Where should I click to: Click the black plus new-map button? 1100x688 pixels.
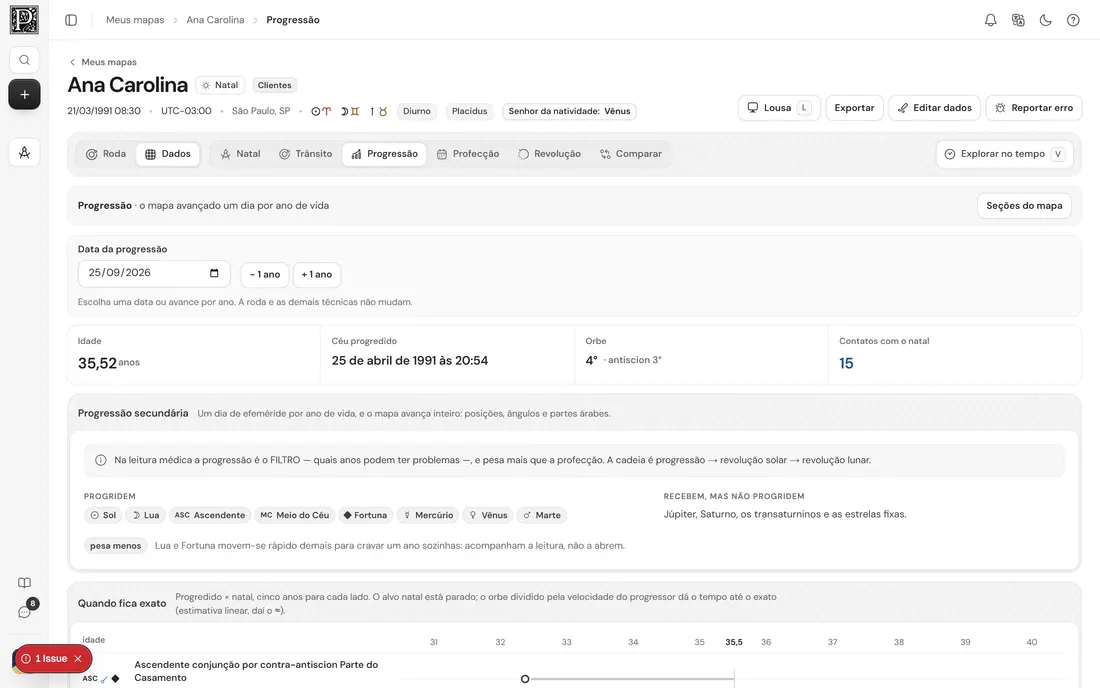click(x=24, y=94)
